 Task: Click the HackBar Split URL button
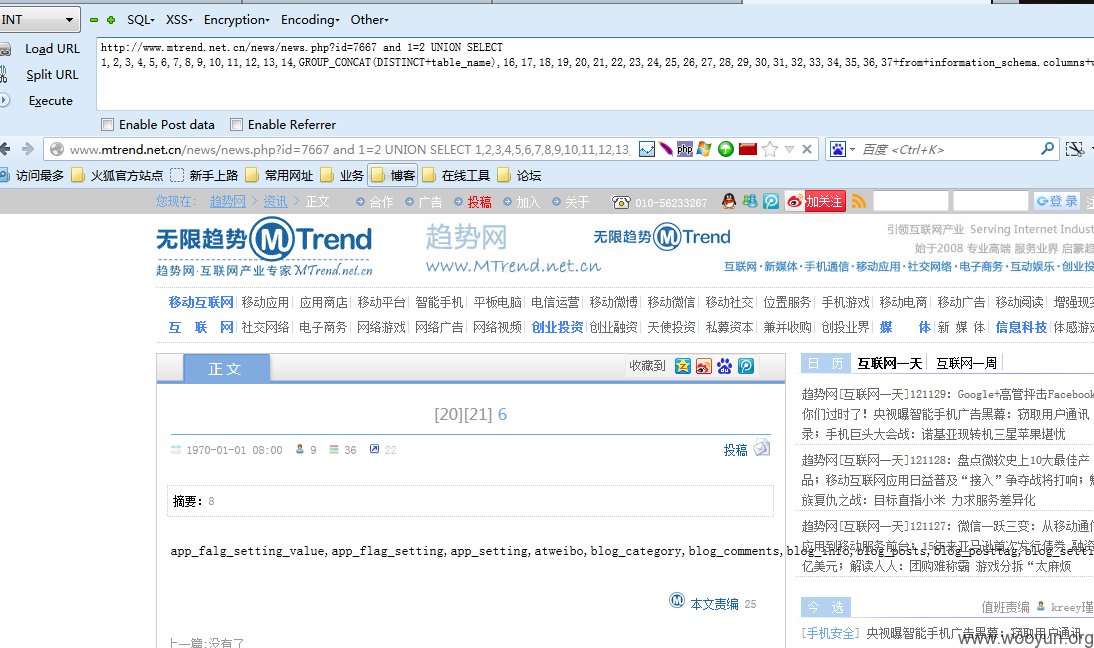(x=52, y=74)
